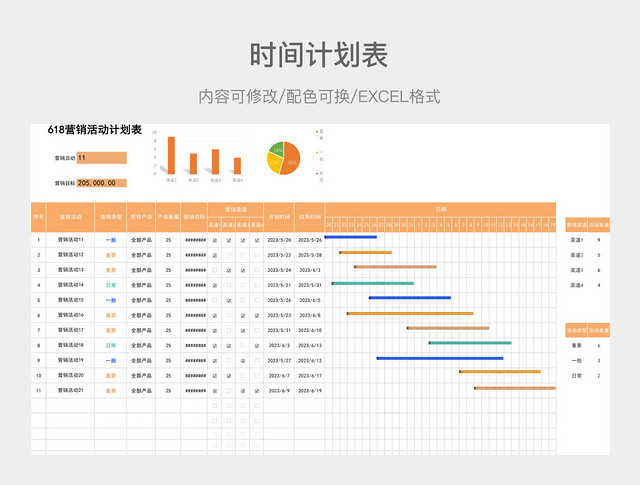The width and height of the screenshot is (640, 485).
Task: Select the 营销活动16 name cell
Action: (x=71, y=315)
